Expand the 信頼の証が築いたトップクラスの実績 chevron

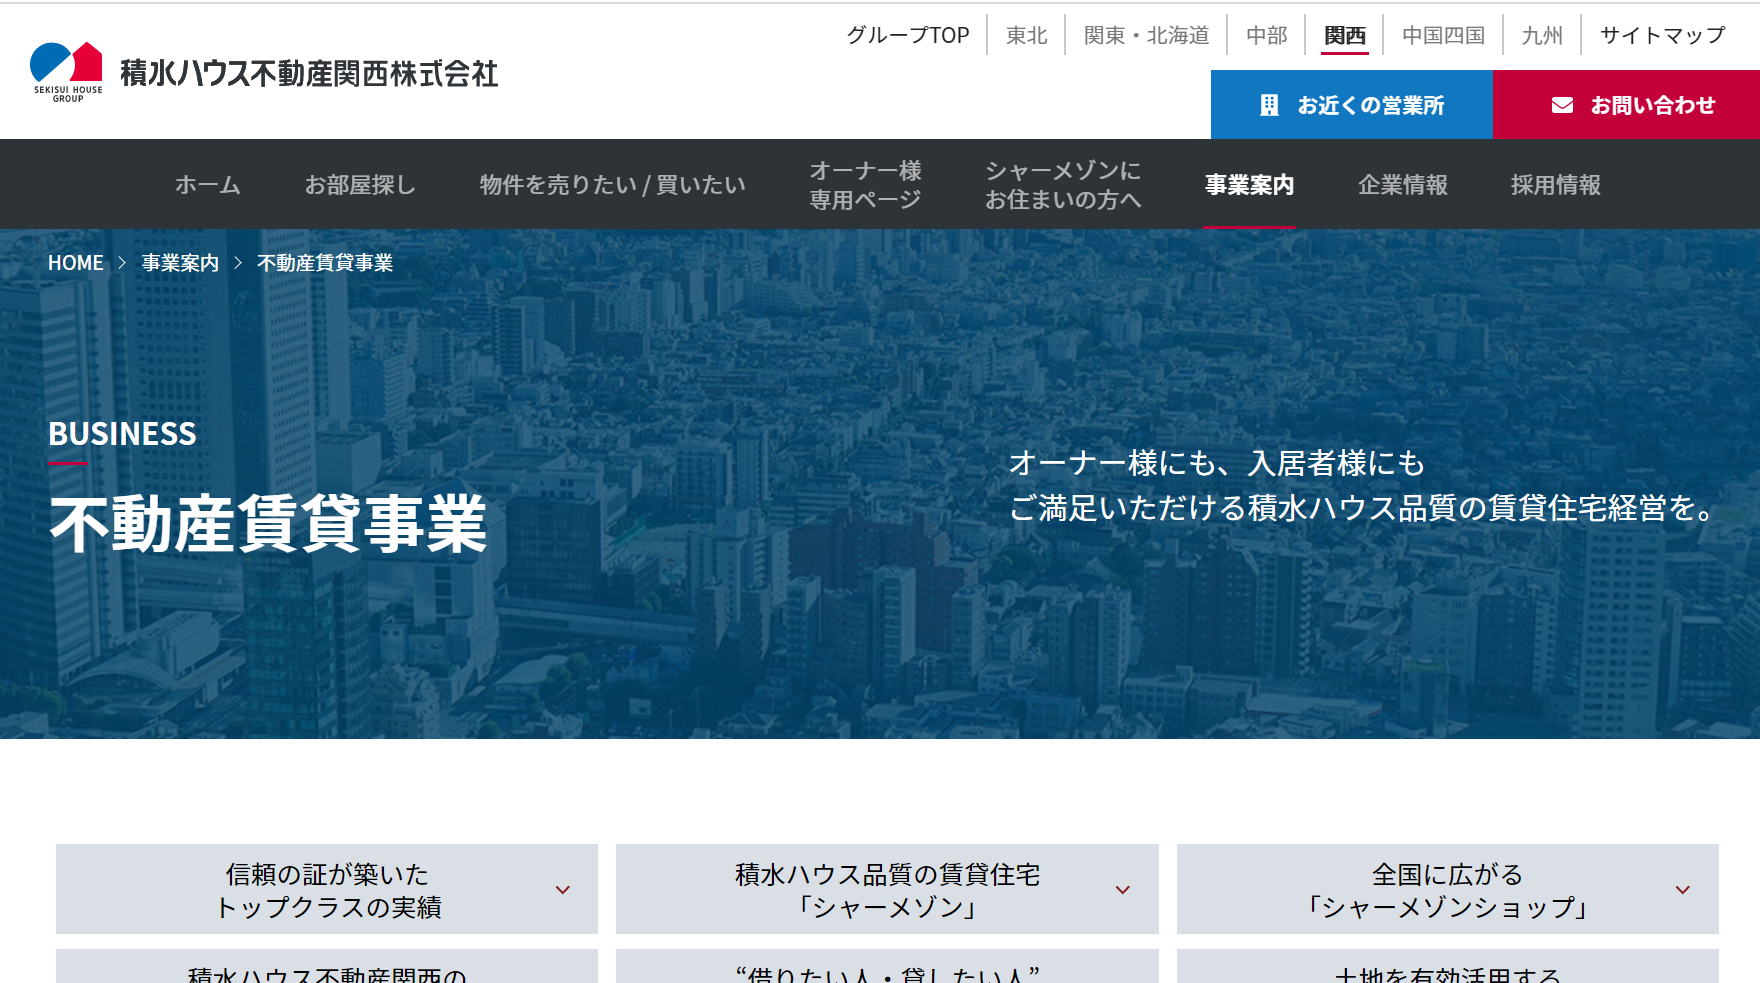click(x=563, y=890)
